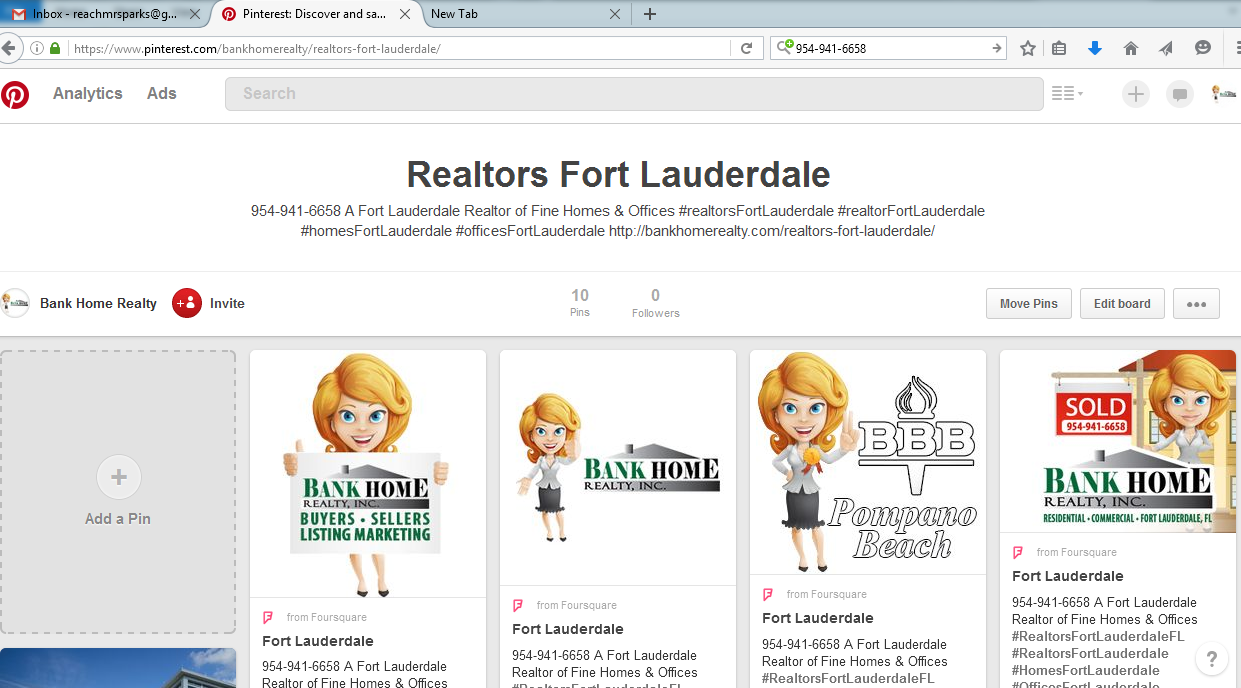Click the Pinterest logo home icon
1241x688 pixels.
click(15, 94)
